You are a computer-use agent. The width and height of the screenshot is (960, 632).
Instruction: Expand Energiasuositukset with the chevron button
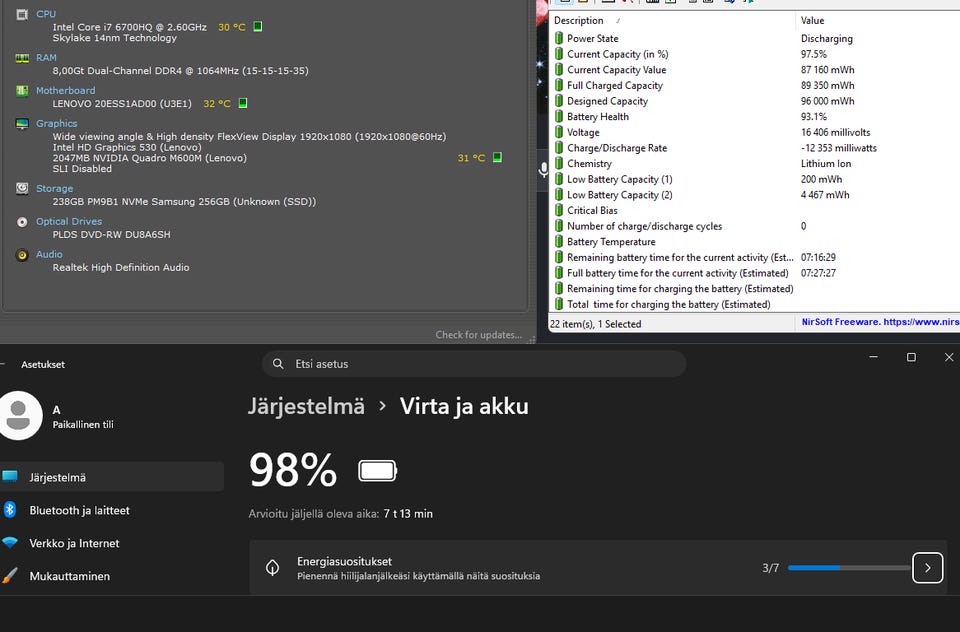[928, 568]
